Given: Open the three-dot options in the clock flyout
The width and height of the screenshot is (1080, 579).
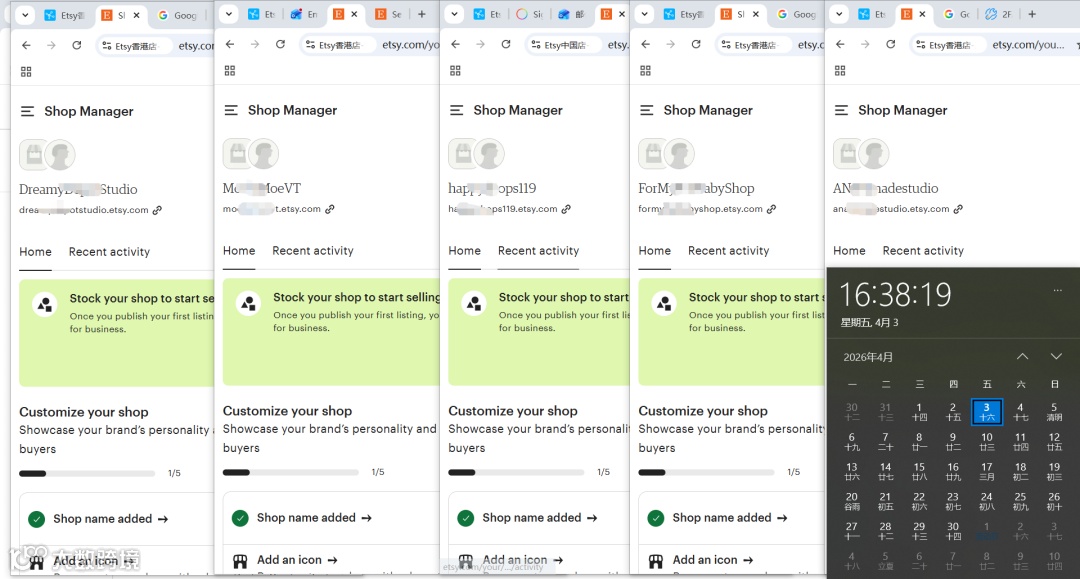Looking at the screenshot, I should 1057,291.
